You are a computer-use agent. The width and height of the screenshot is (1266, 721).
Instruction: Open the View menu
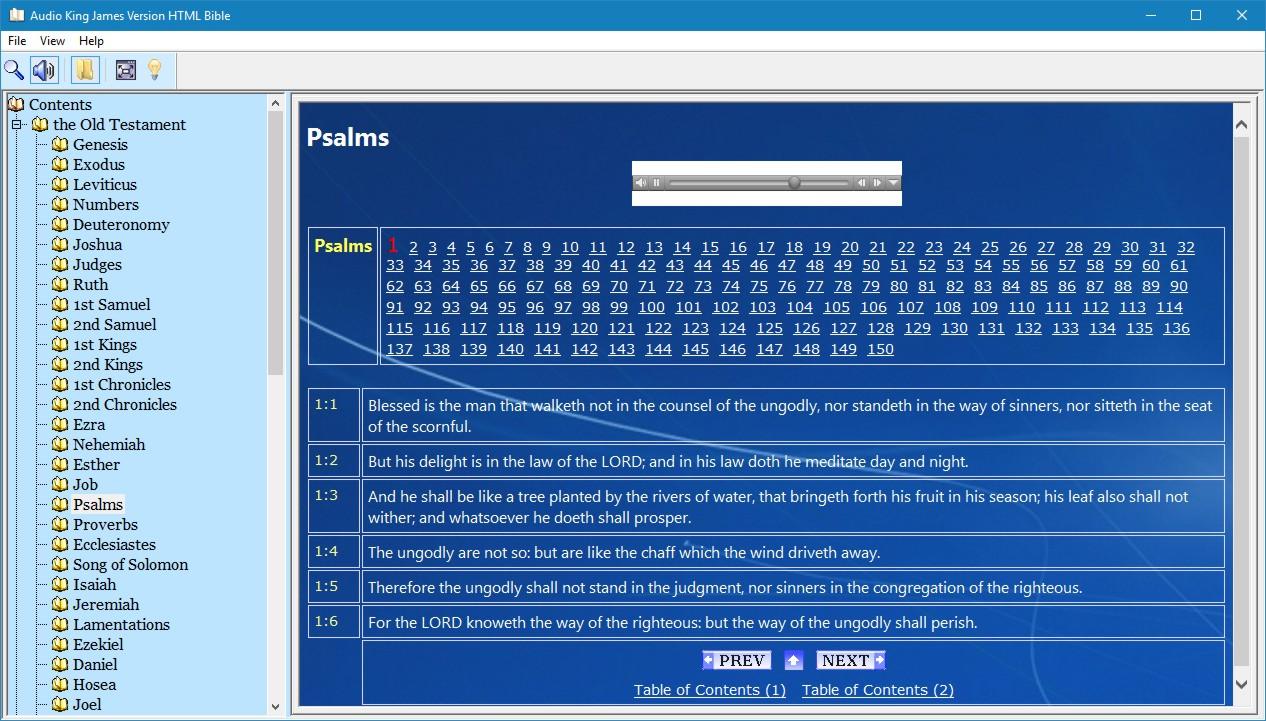click(52, 41)
